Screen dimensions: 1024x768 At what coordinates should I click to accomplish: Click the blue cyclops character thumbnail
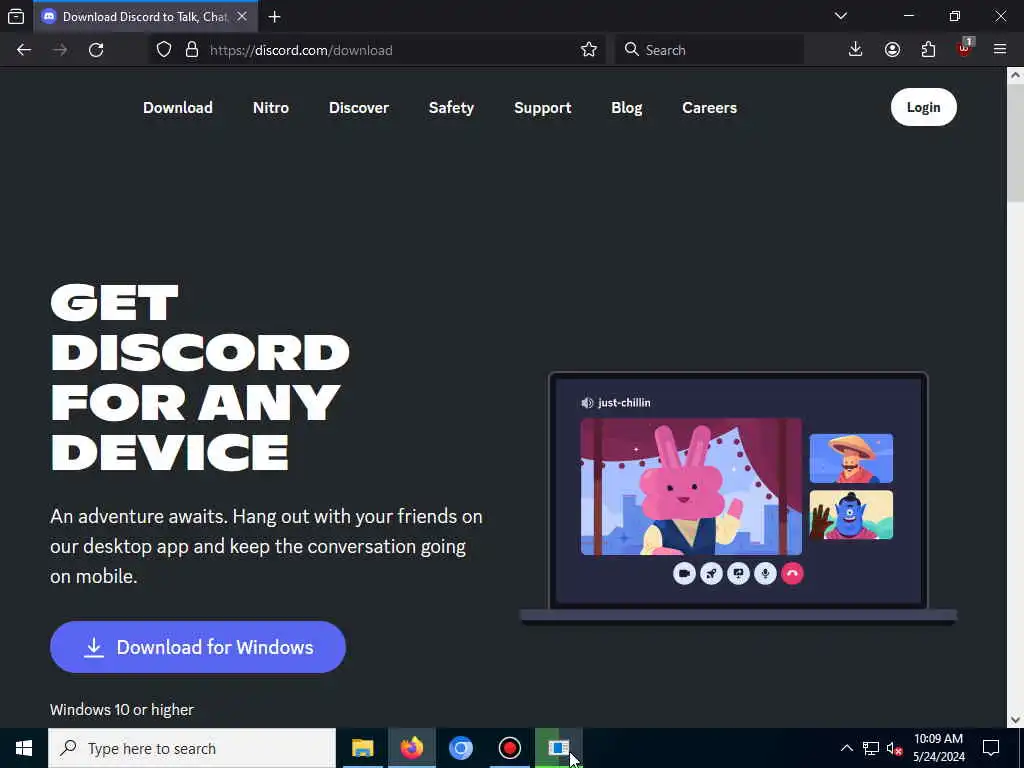[x=851, y=515]
